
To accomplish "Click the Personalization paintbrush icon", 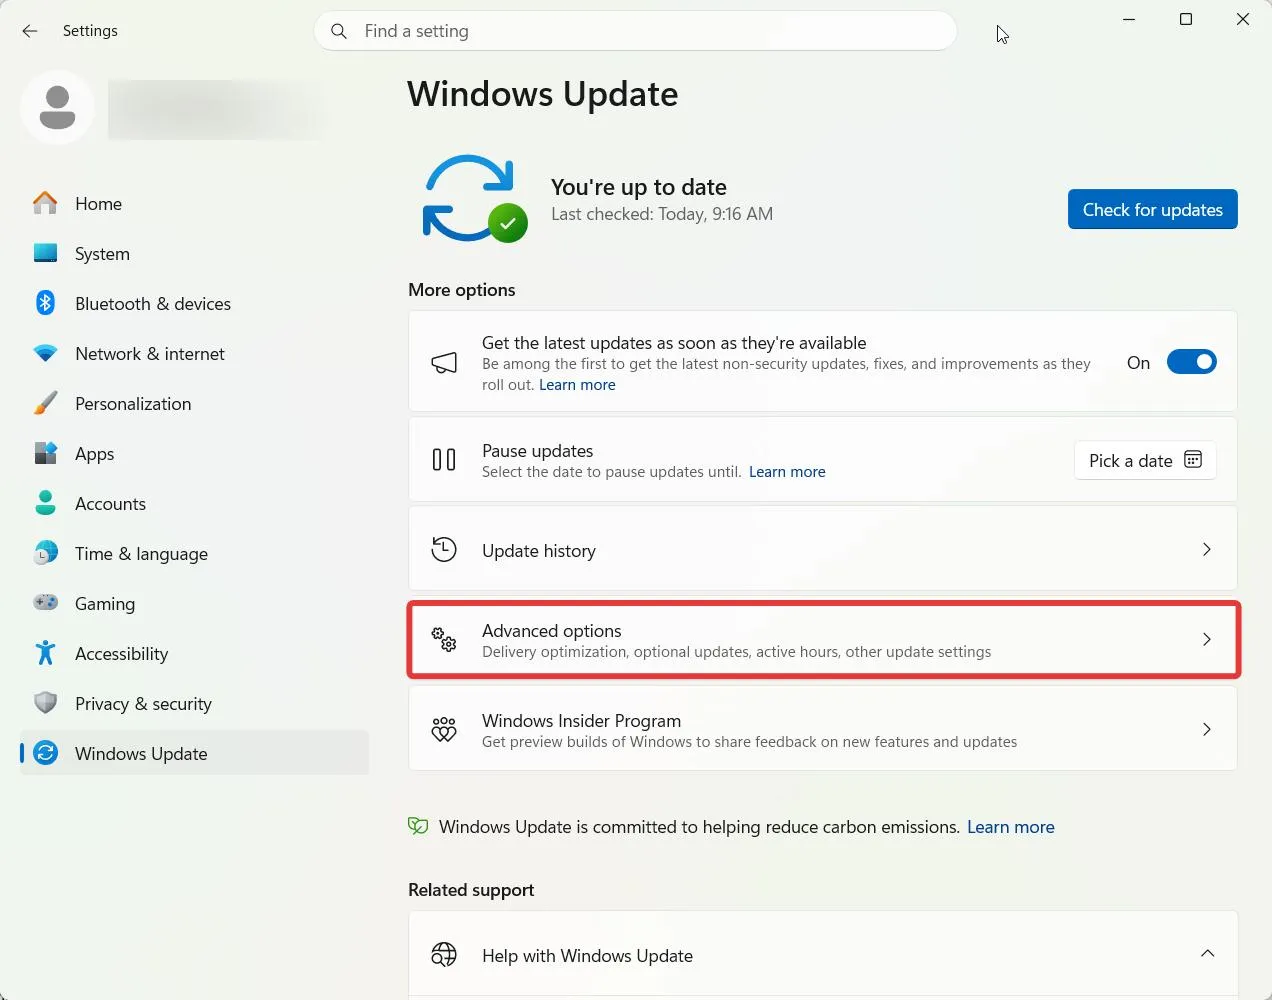I will click(45, 403).
